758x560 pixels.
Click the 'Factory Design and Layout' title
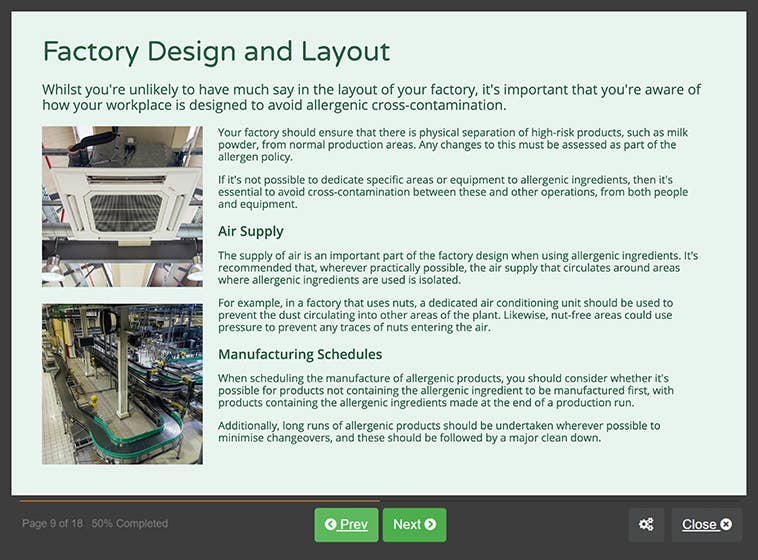[x=216, y=51]
